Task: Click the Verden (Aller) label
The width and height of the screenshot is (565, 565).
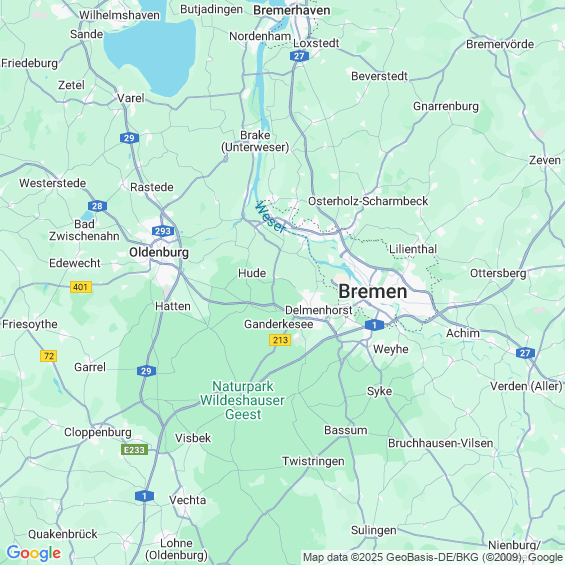Action: pyautogui.click(x=526, y=386)
